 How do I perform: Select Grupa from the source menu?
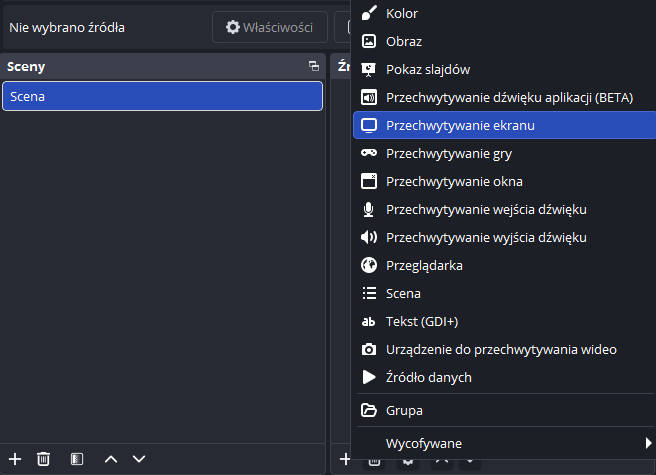(404, 411)
